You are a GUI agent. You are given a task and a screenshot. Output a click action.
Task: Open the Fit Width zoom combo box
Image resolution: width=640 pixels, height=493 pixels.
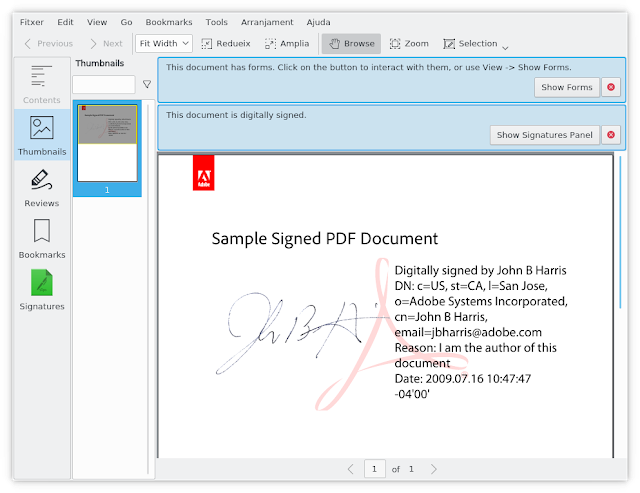click(164, 44)
